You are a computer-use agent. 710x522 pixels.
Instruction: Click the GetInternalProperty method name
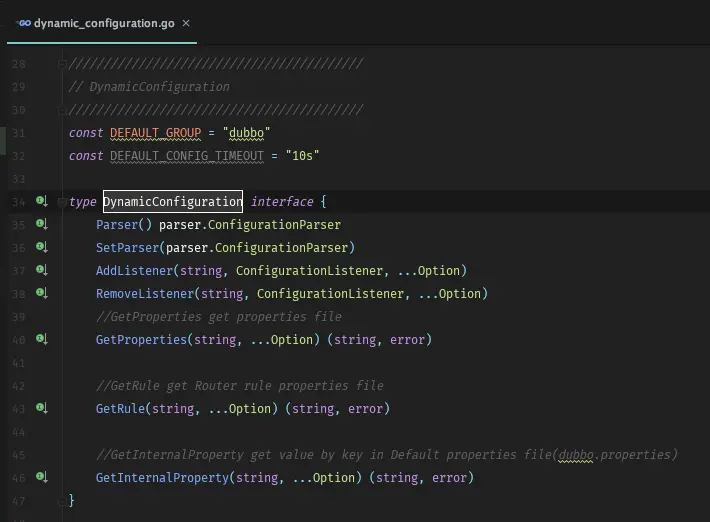(162, 478)
